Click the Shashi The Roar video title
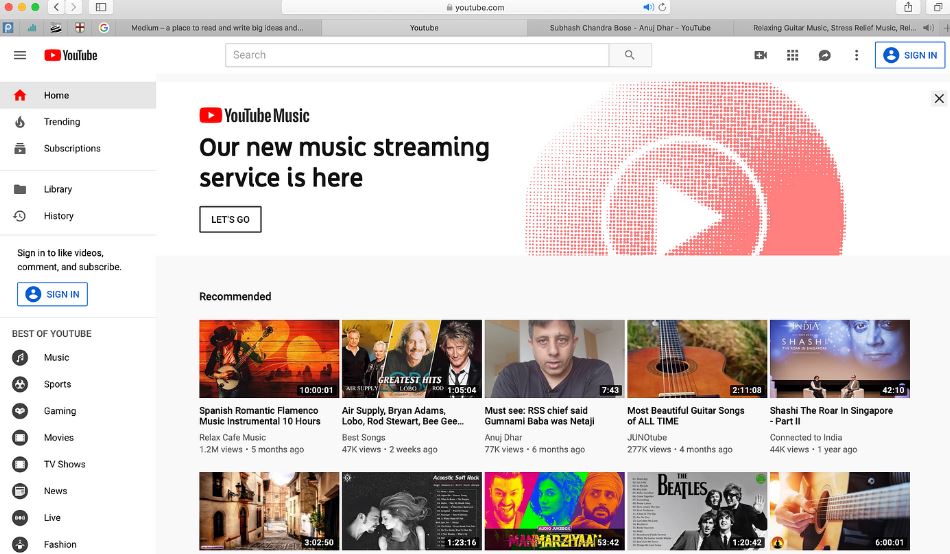The width and height of the screenshot is (950, 554). (831, 416)
